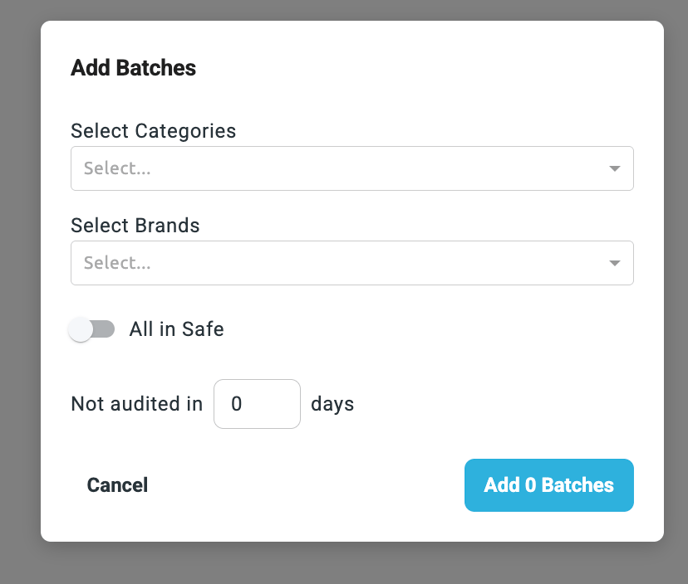This screenshot has height=584, width=688.
Task: Click the 0 value in the days input
Action: coord(237,404)
